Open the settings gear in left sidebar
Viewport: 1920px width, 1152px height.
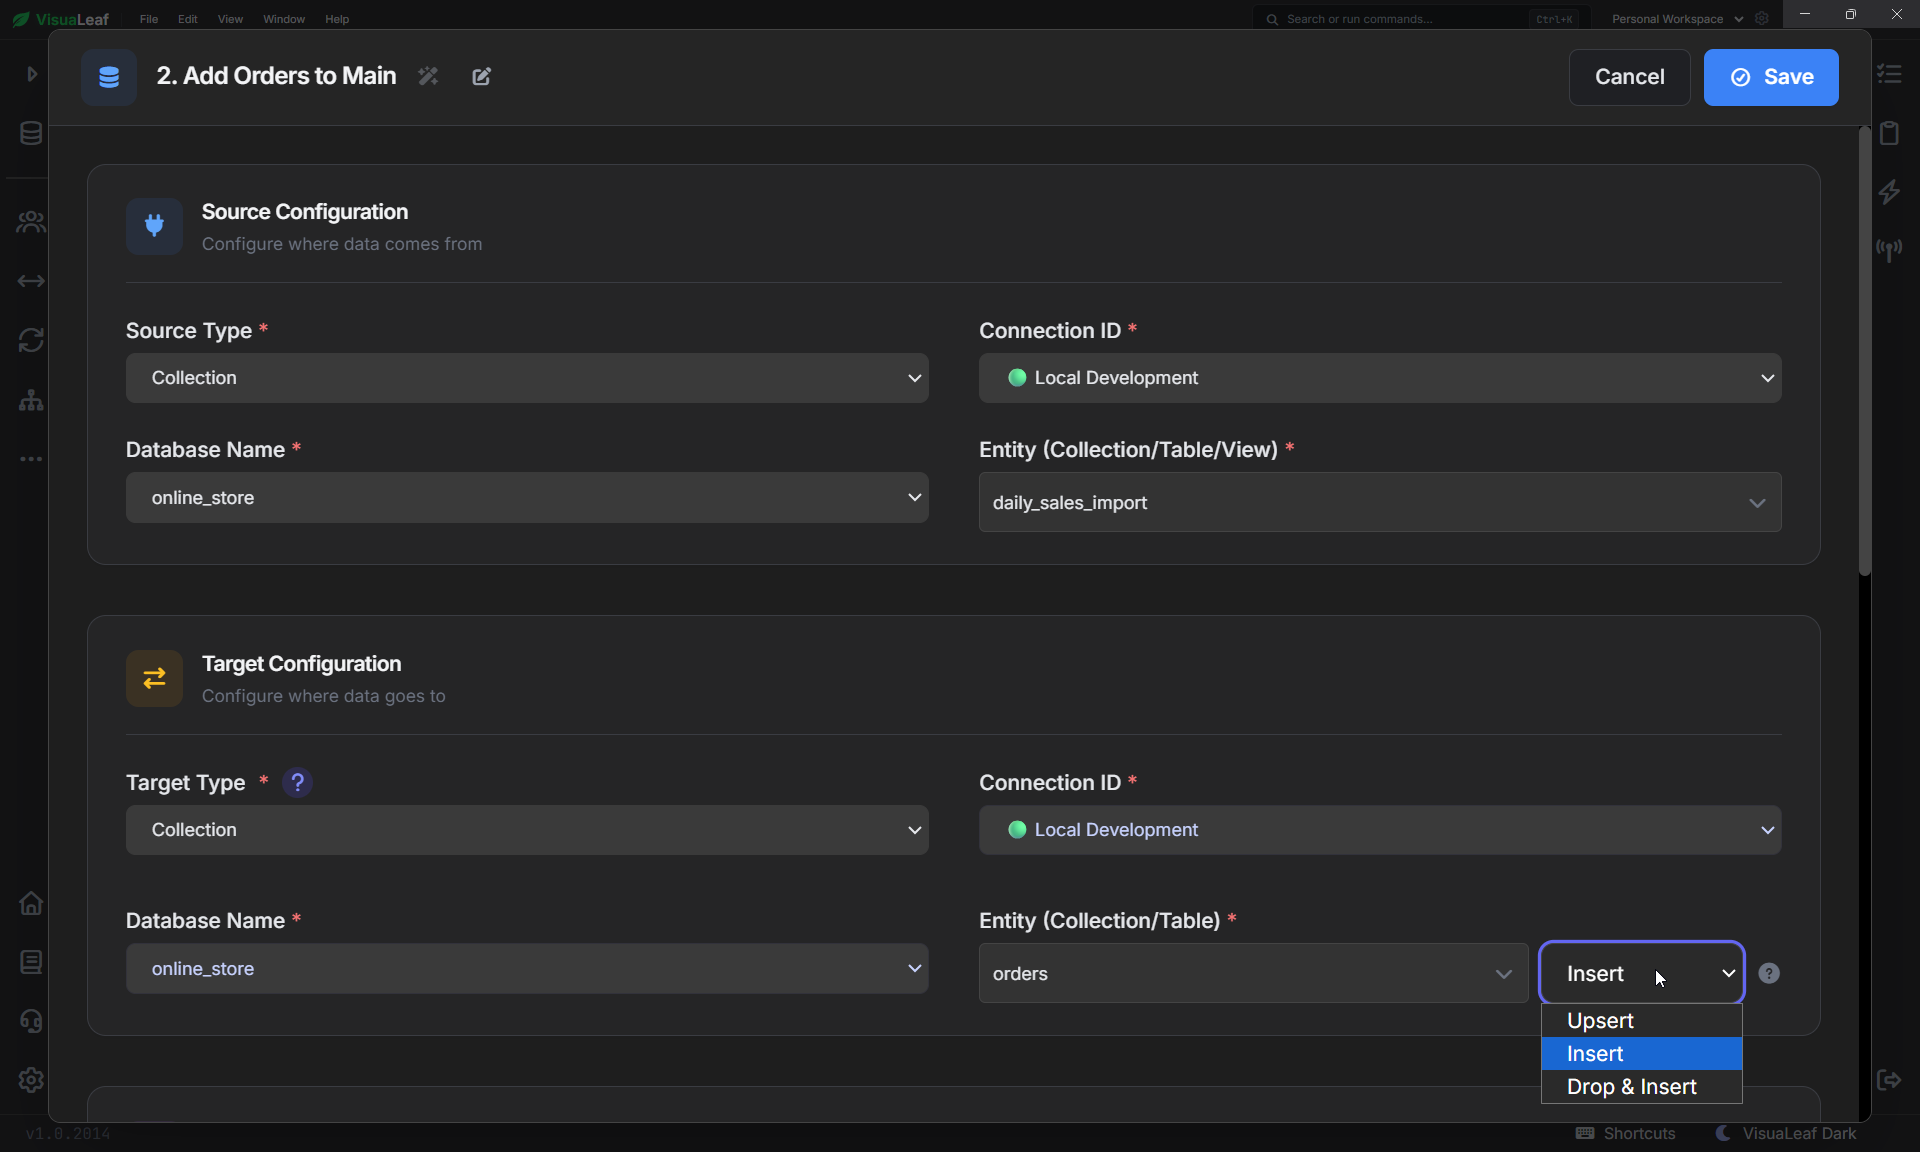[x=31, y=1080]
